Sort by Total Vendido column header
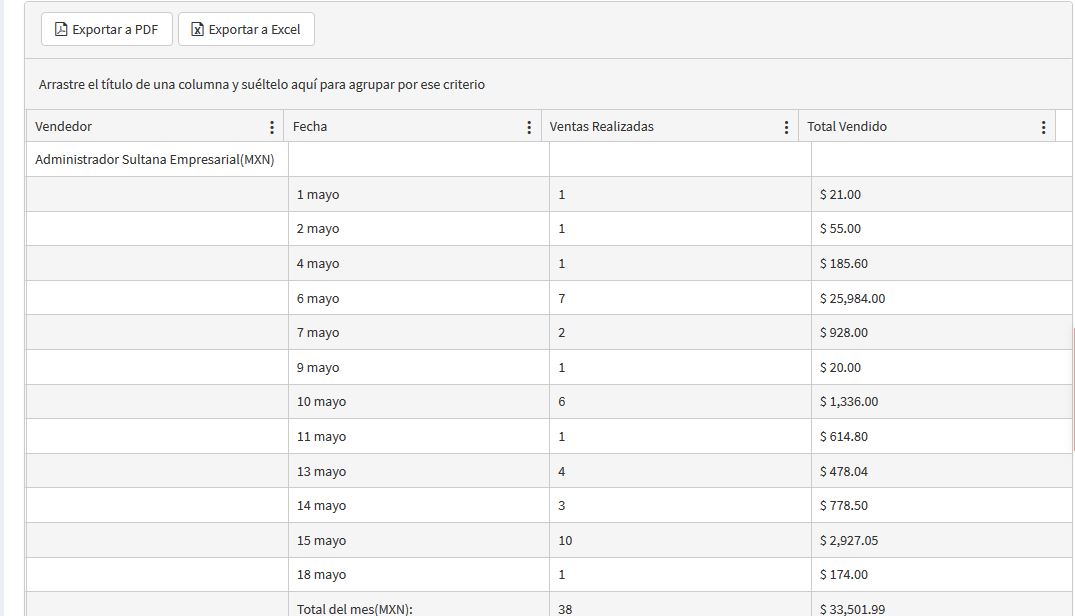The width and height of the screenshot is (1075, 616). (847, 127)
